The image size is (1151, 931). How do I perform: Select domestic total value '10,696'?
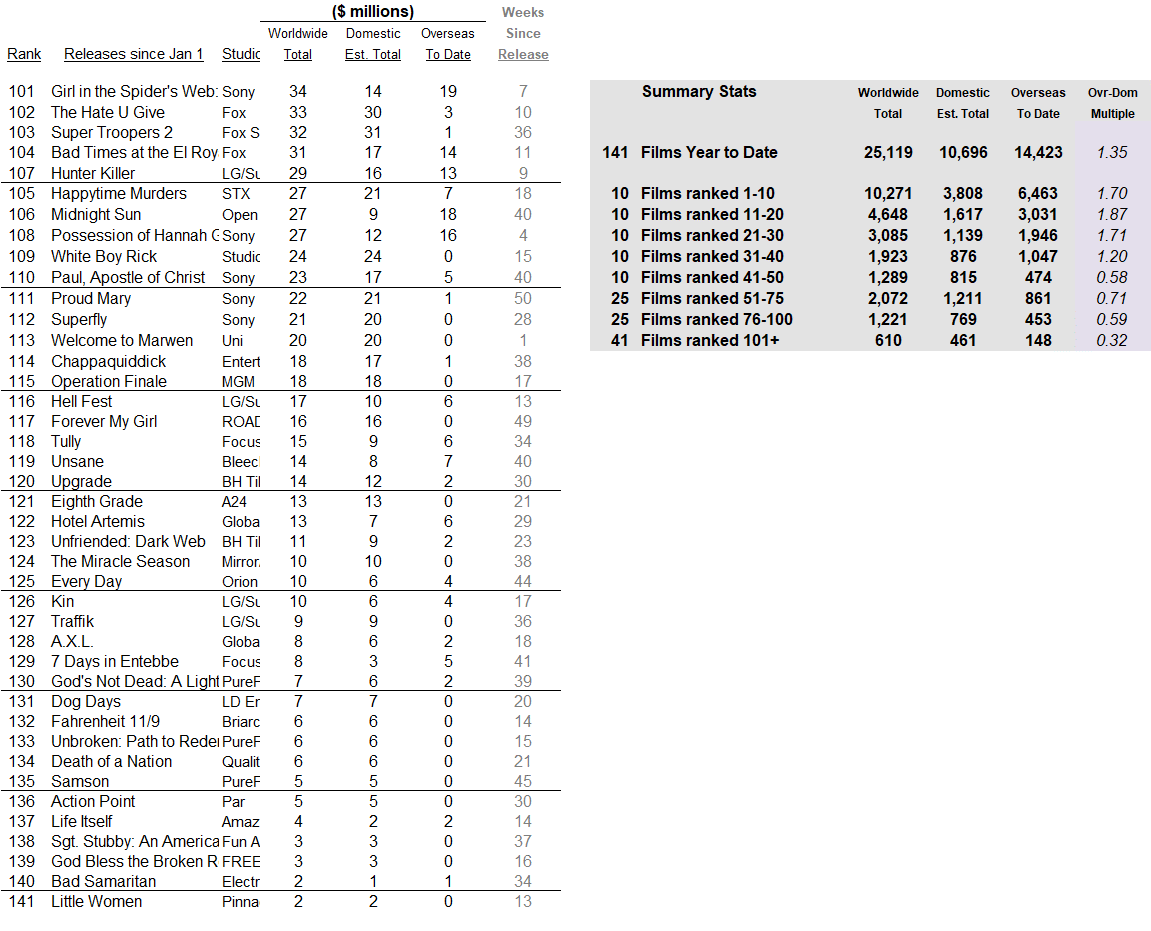pyautogui.click(x=963, y=153)
